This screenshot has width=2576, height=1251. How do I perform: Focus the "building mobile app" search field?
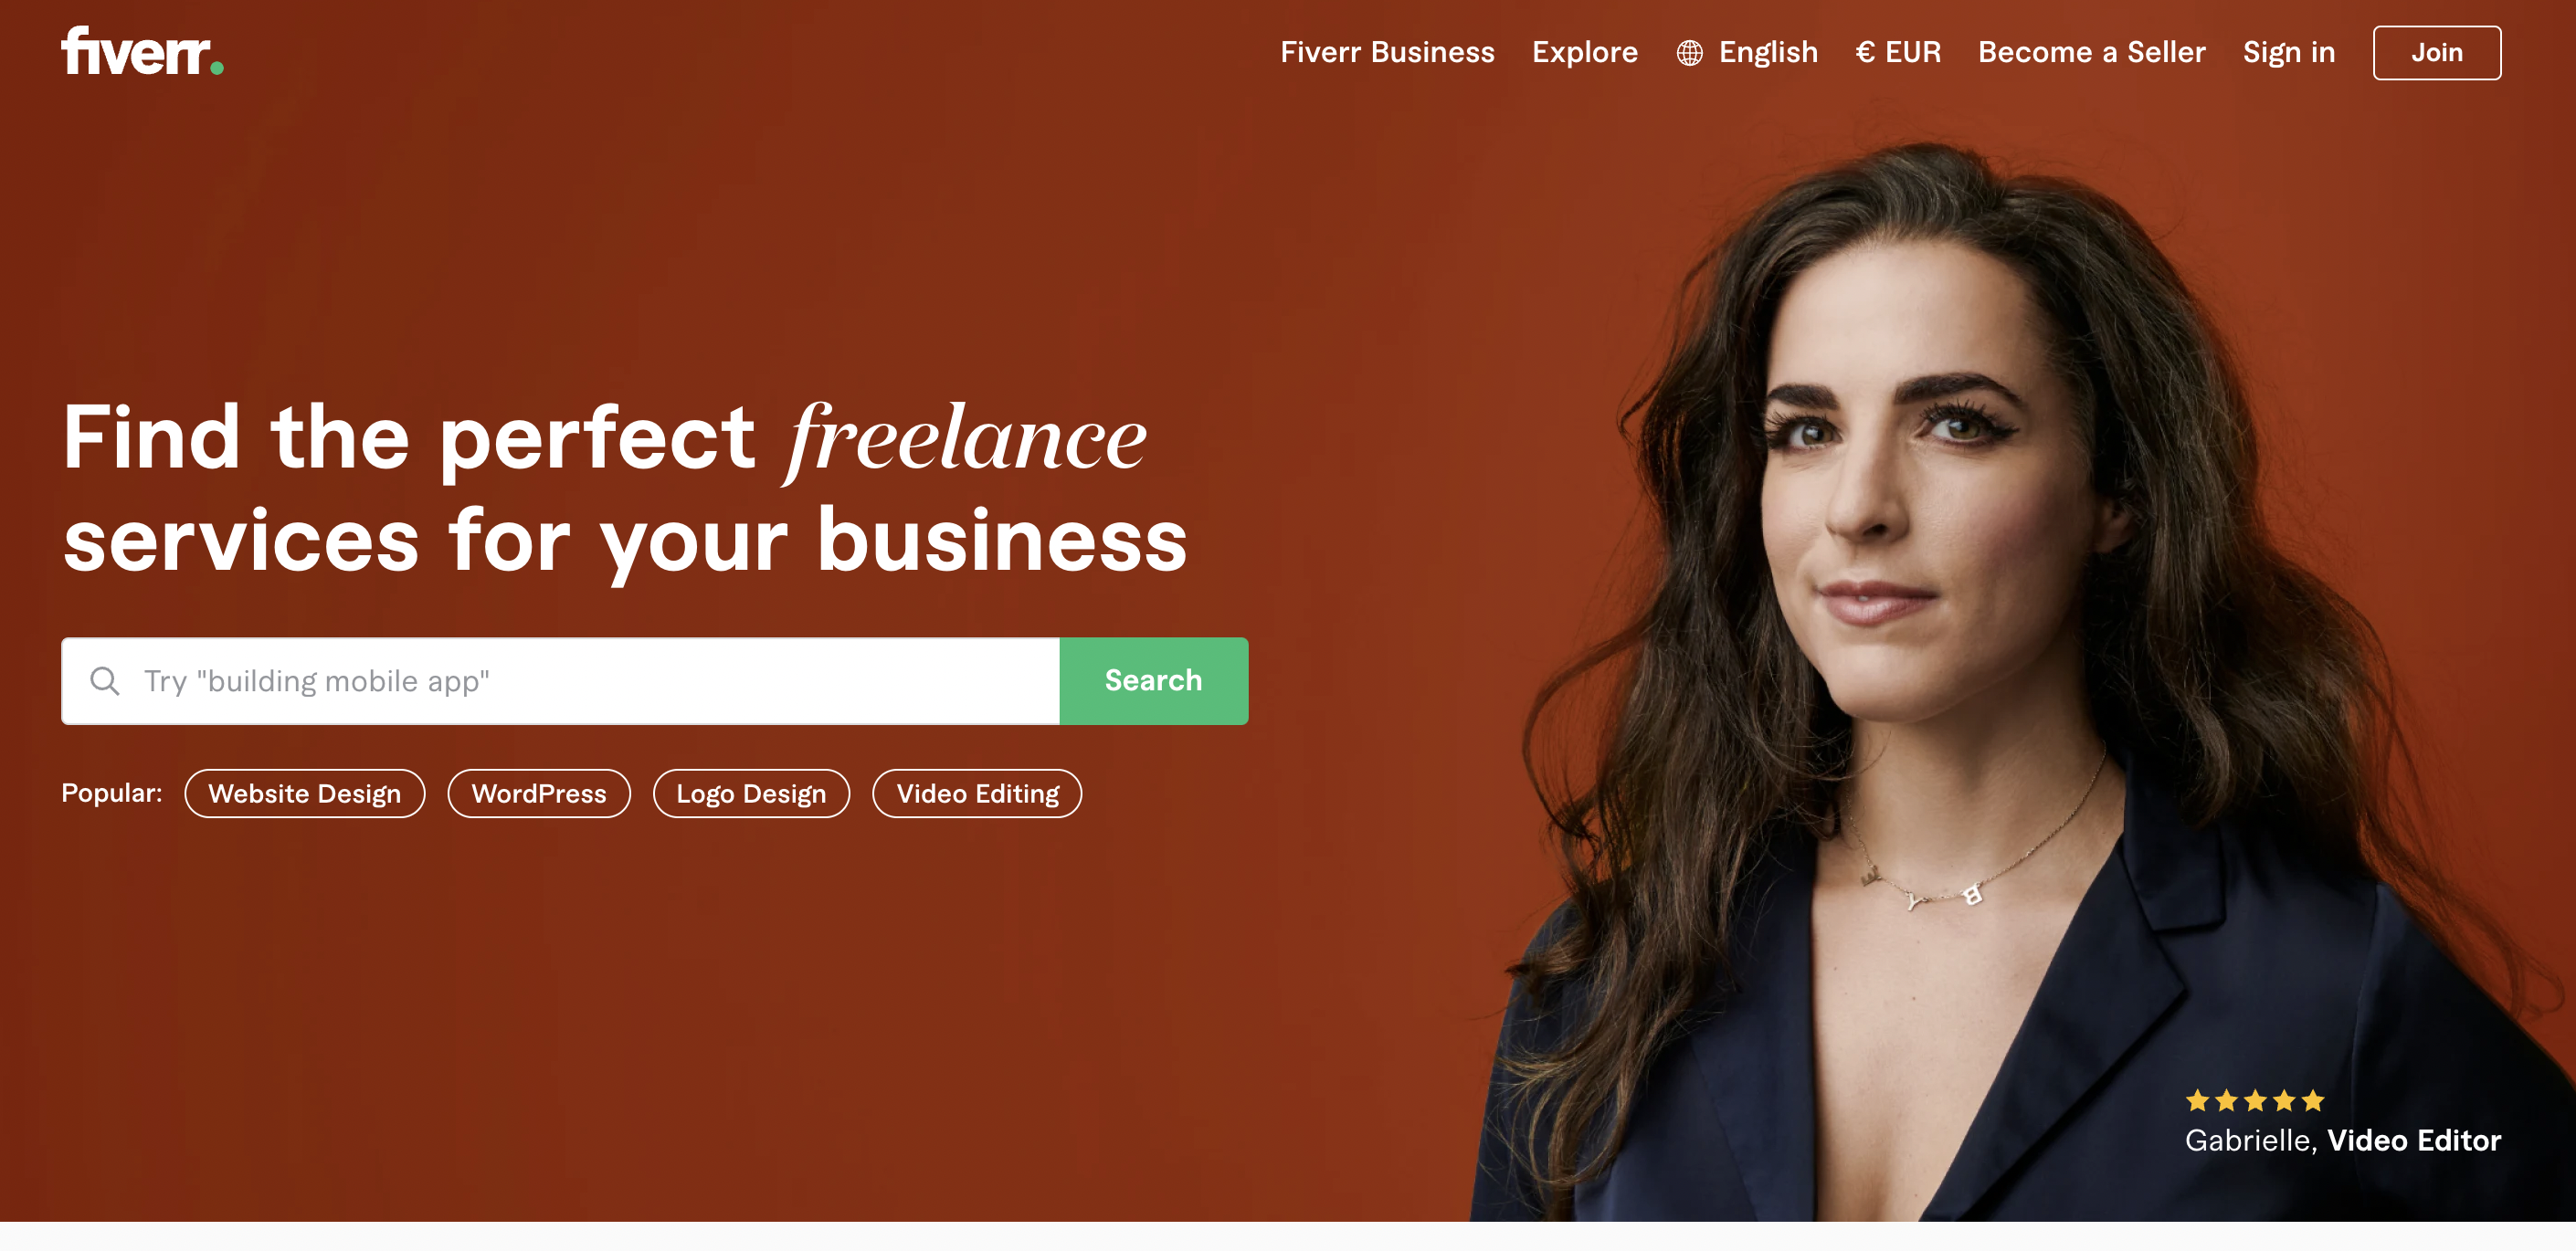coord(560,681)
